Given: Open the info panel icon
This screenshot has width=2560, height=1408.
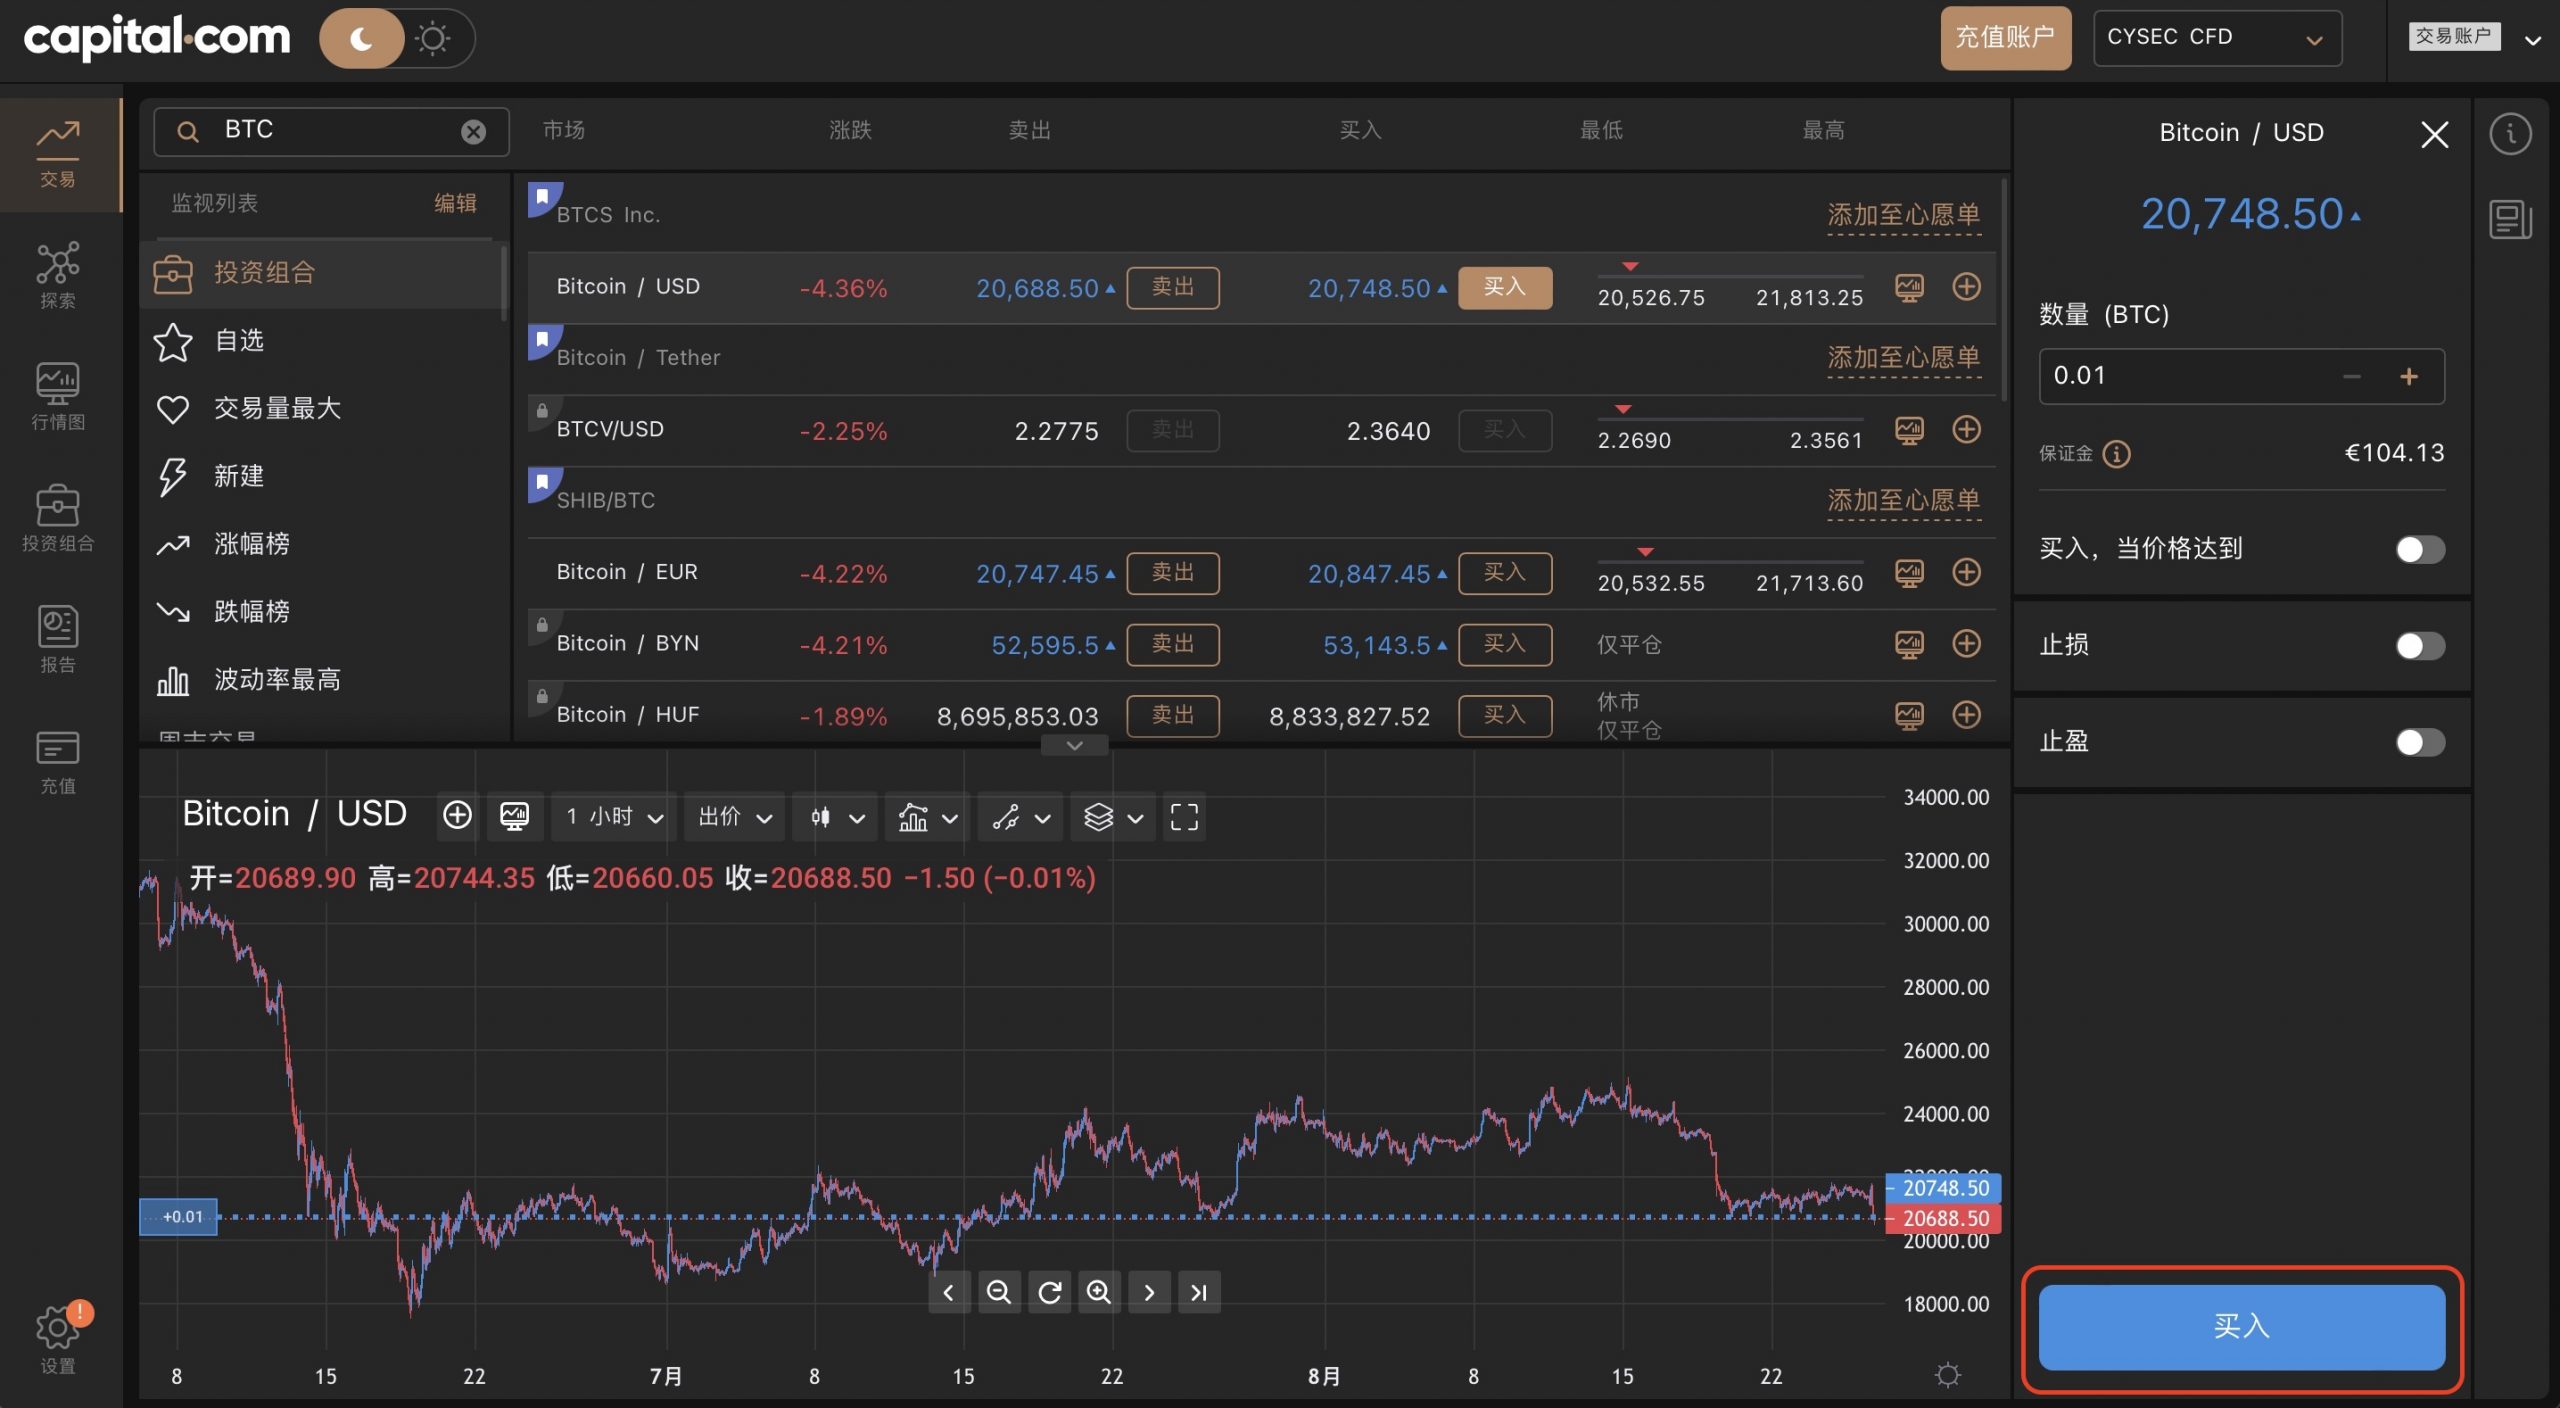Looking at the screenshot, I should pos(2510,134).
